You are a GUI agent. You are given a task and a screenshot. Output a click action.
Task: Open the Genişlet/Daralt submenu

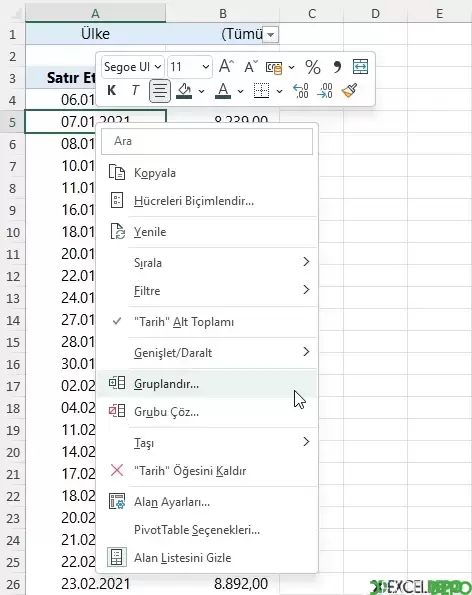207,353
